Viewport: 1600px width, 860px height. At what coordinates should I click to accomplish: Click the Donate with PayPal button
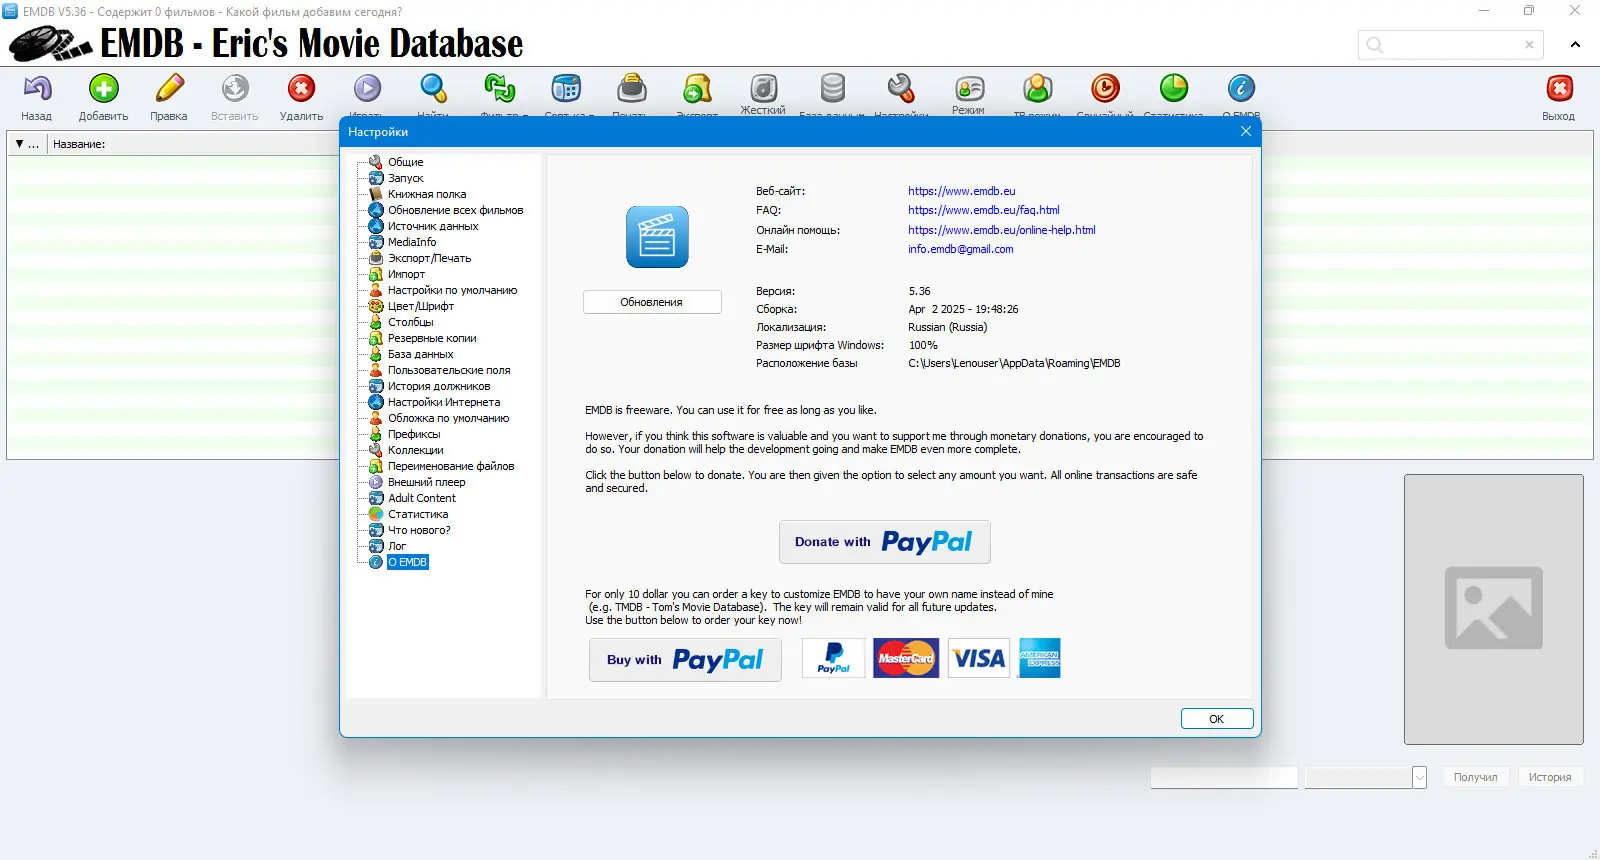(884, 542)
